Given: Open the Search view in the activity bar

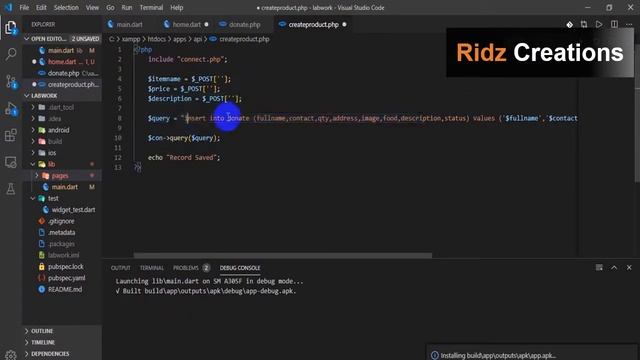Looking at the screenshot, I should point(11,54).
